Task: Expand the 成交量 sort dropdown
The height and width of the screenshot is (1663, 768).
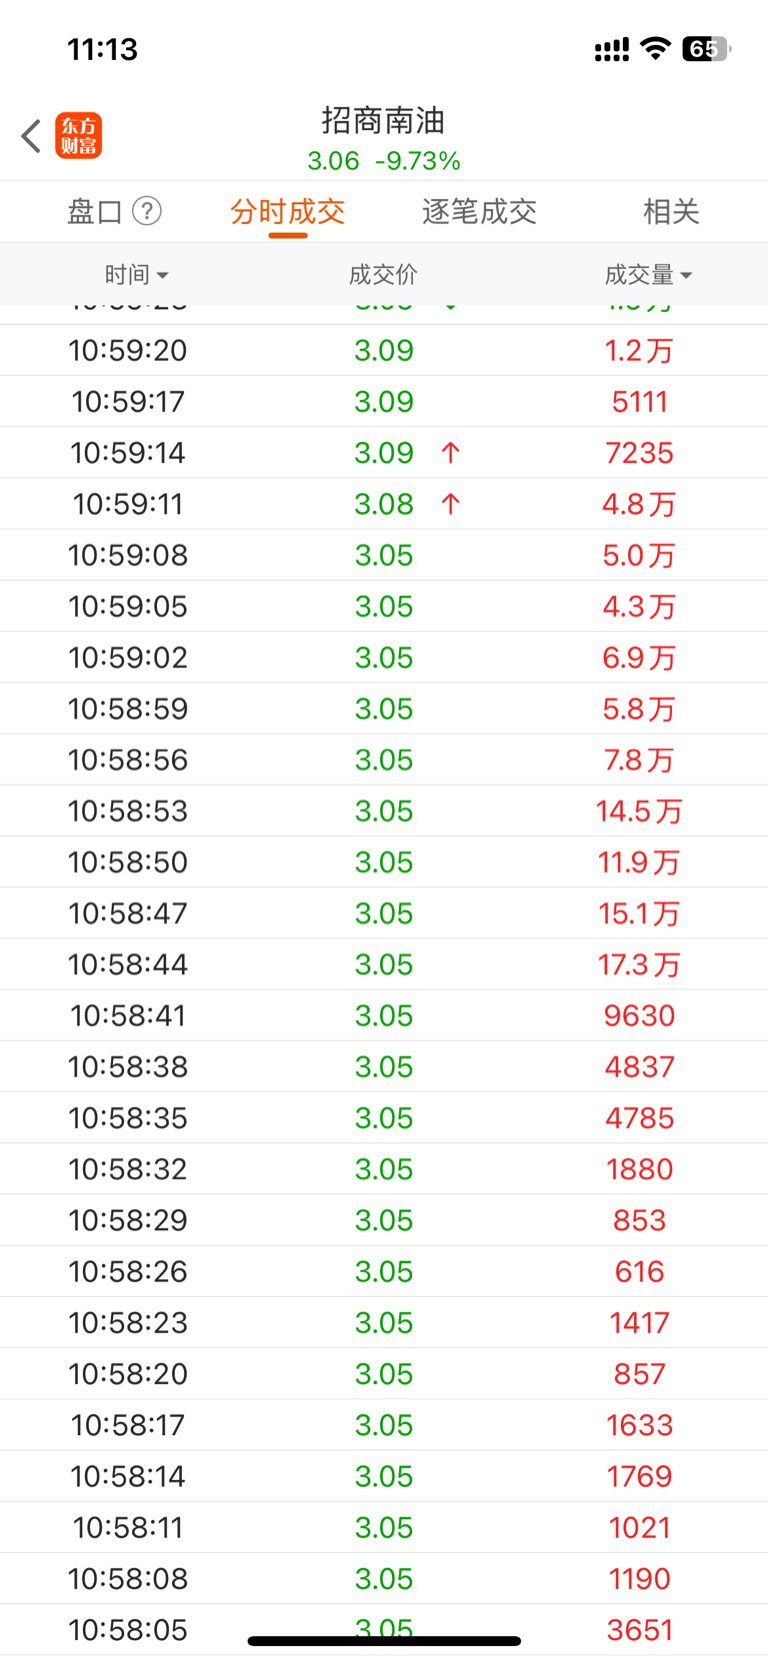Action: coord(648,274)
